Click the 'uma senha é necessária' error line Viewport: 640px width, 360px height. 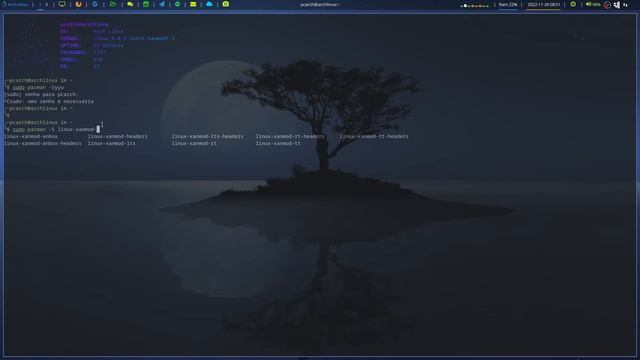coord(60,101)
